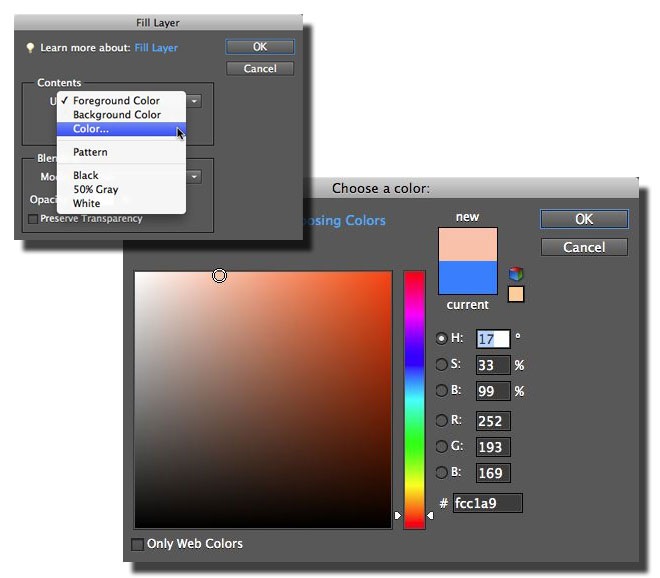Image resolution: width=660 pixels, height=578 pixels.
Task: Click the brightness field showing 99
Action: [493, 391]
